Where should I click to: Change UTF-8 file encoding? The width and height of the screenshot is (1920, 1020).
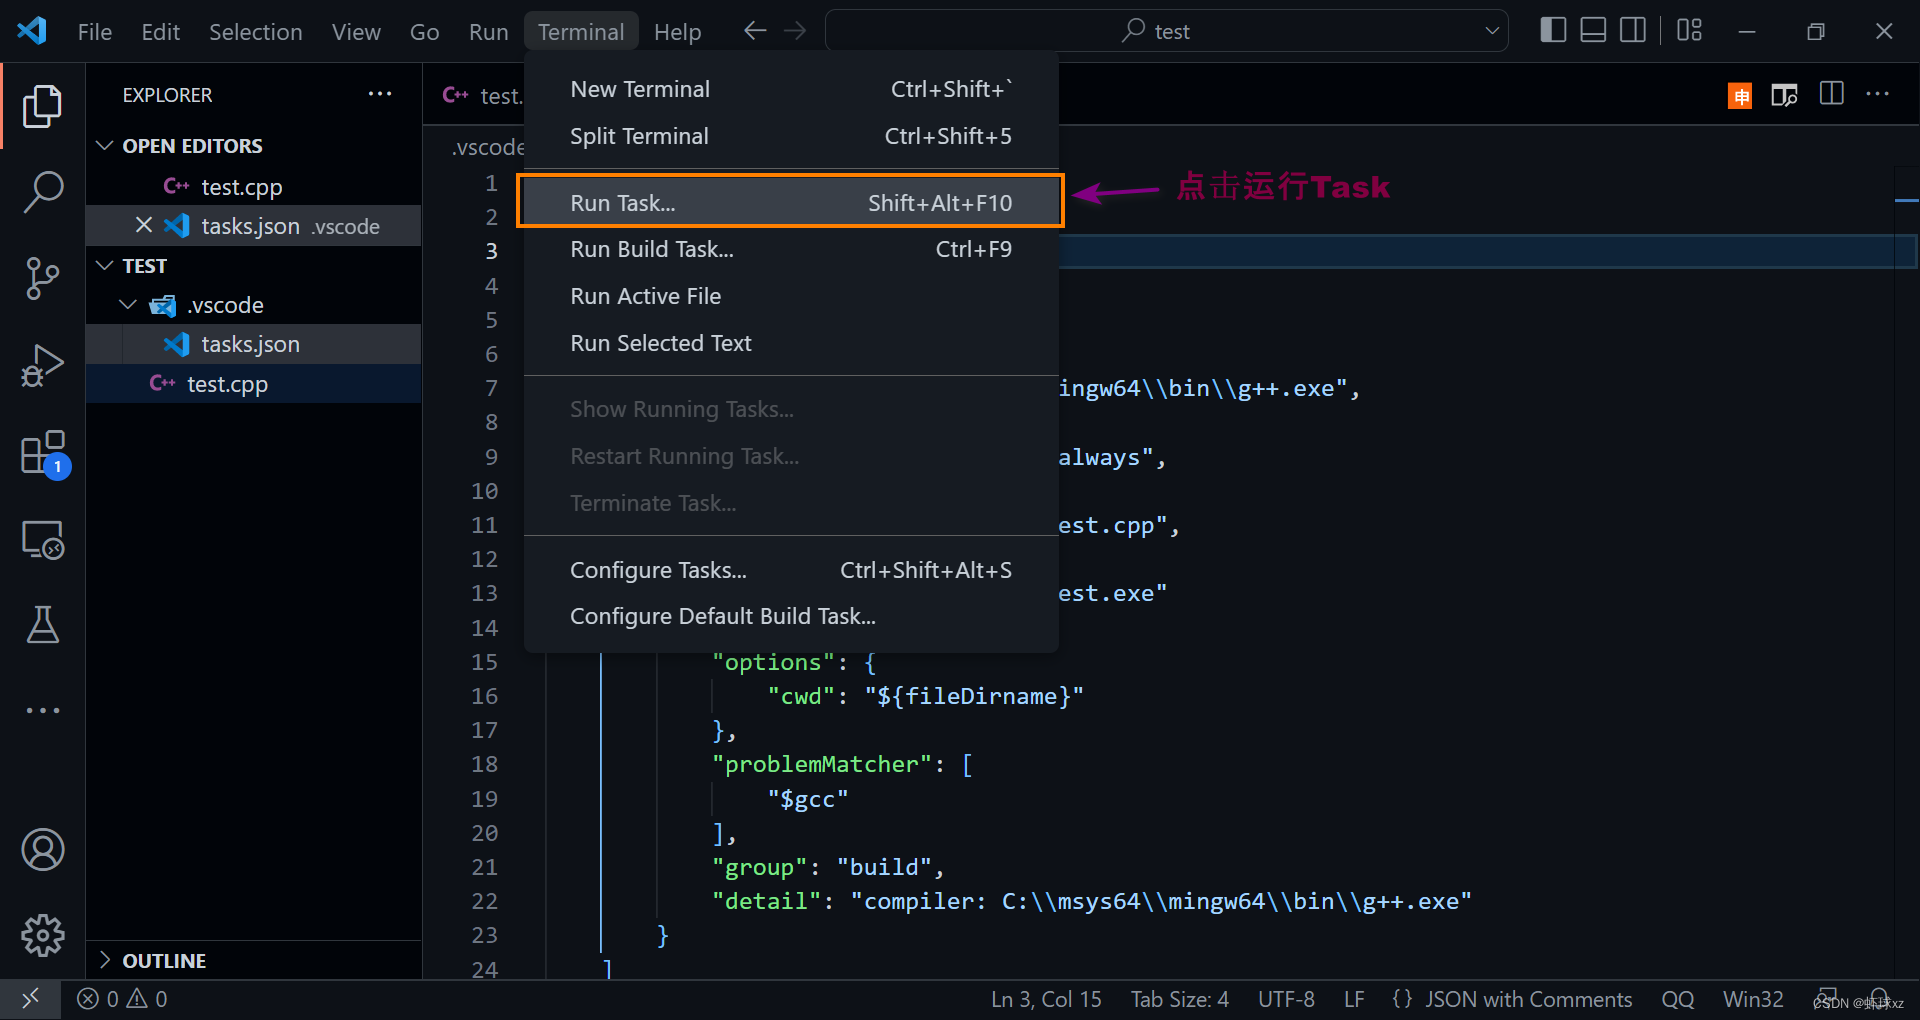pyautogui.click(x=1286, y=999)
